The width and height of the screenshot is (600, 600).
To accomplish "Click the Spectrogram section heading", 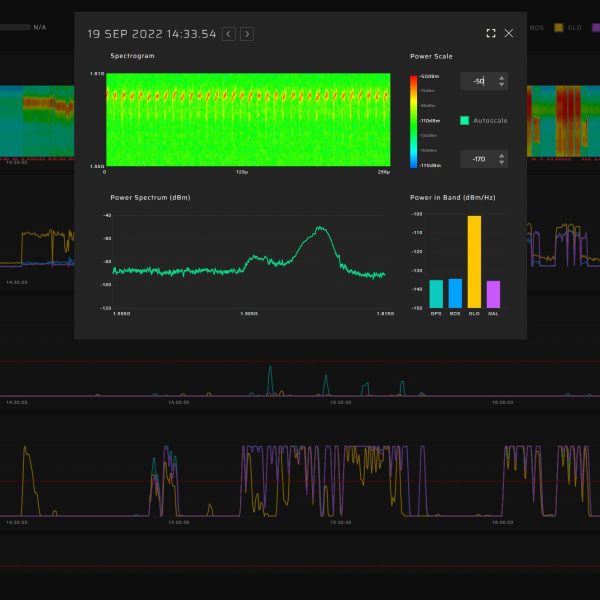I will point(132,56).
